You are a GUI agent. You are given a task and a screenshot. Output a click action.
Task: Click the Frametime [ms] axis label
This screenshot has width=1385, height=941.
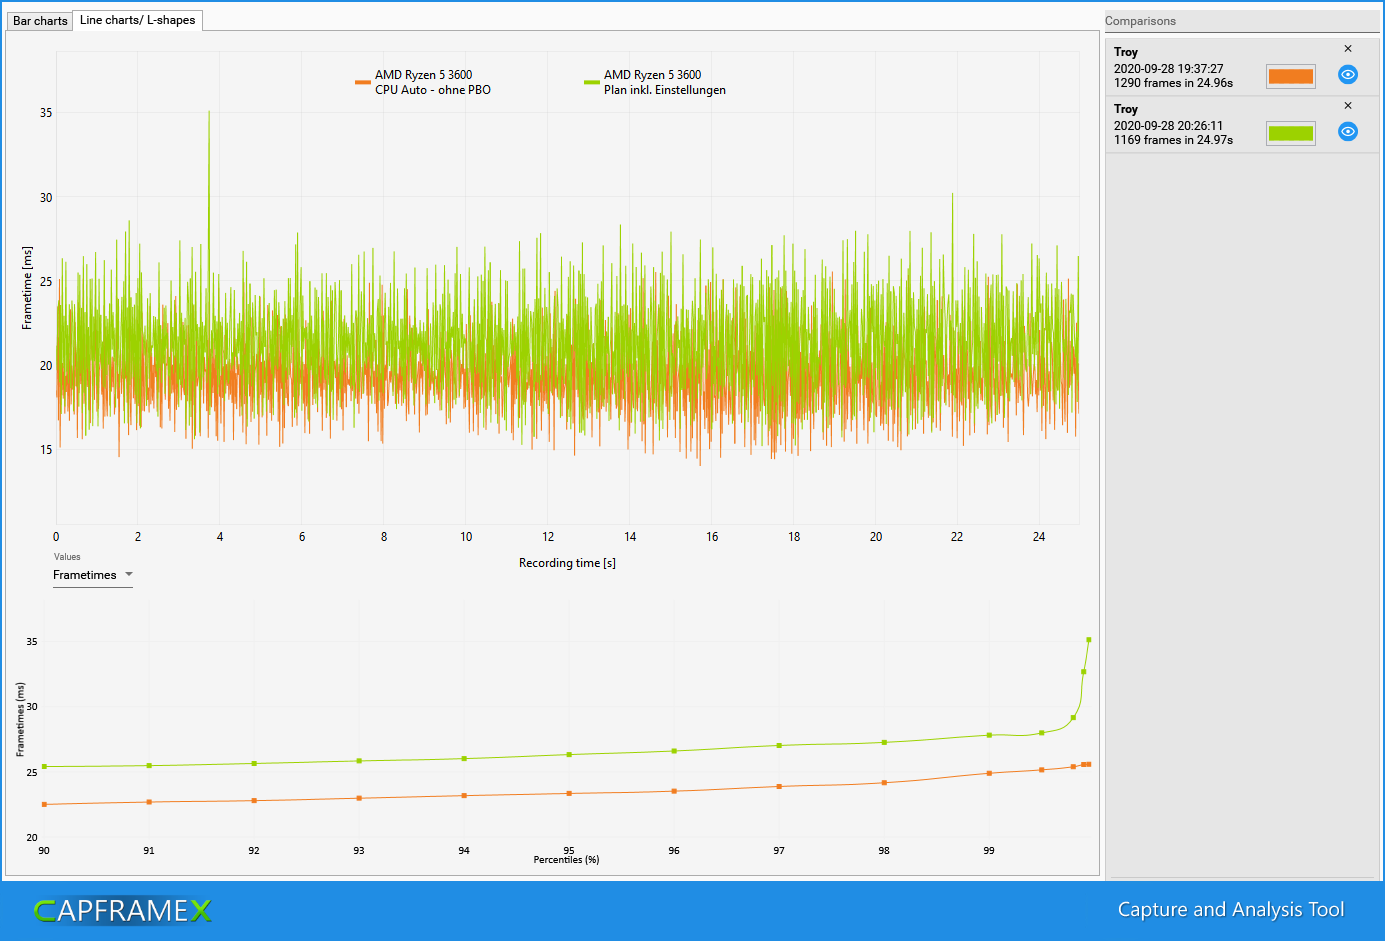(x=27, y=288)
